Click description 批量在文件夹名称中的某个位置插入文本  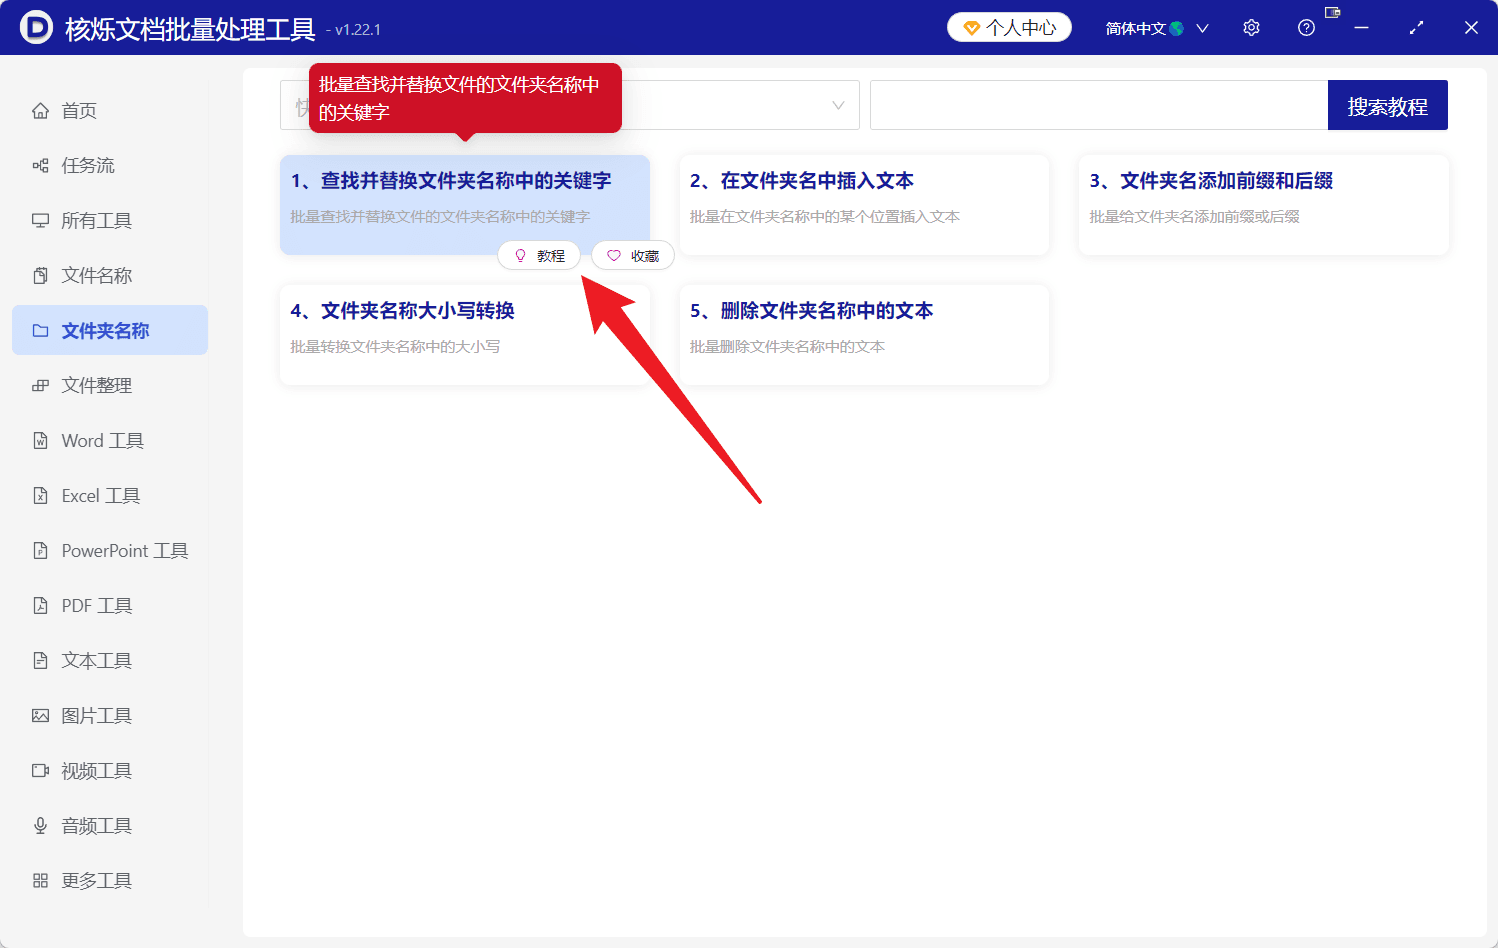click(825, 217)
